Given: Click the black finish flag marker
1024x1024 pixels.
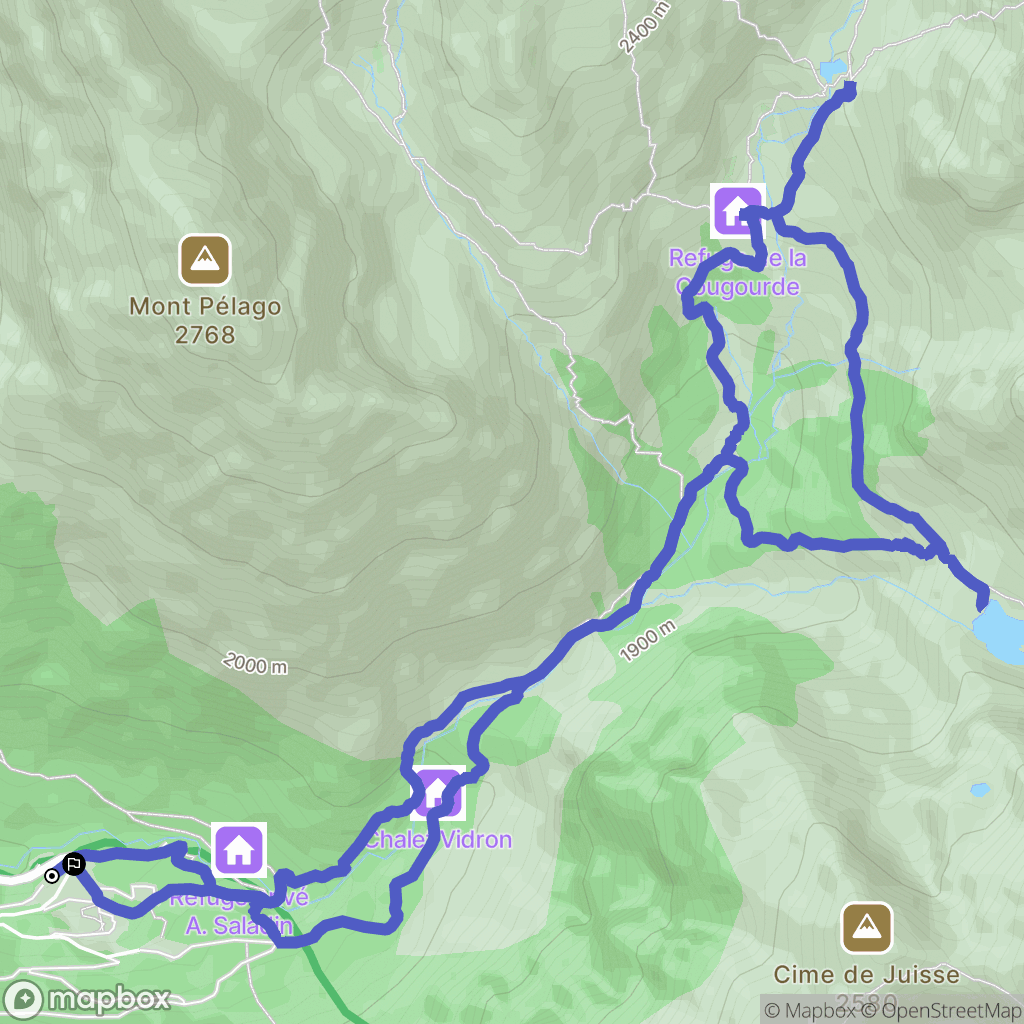Looking at the screenshot, I should [74, 864].
